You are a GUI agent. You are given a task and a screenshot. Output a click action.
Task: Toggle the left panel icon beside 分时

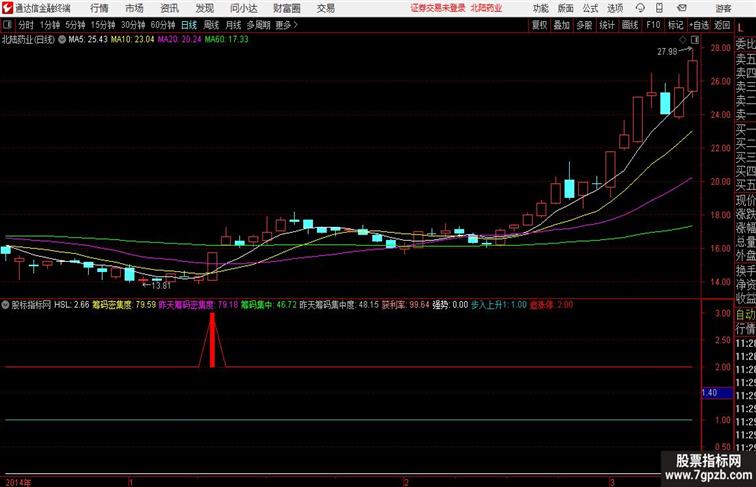pyautogui.click(x=7, y=25)
